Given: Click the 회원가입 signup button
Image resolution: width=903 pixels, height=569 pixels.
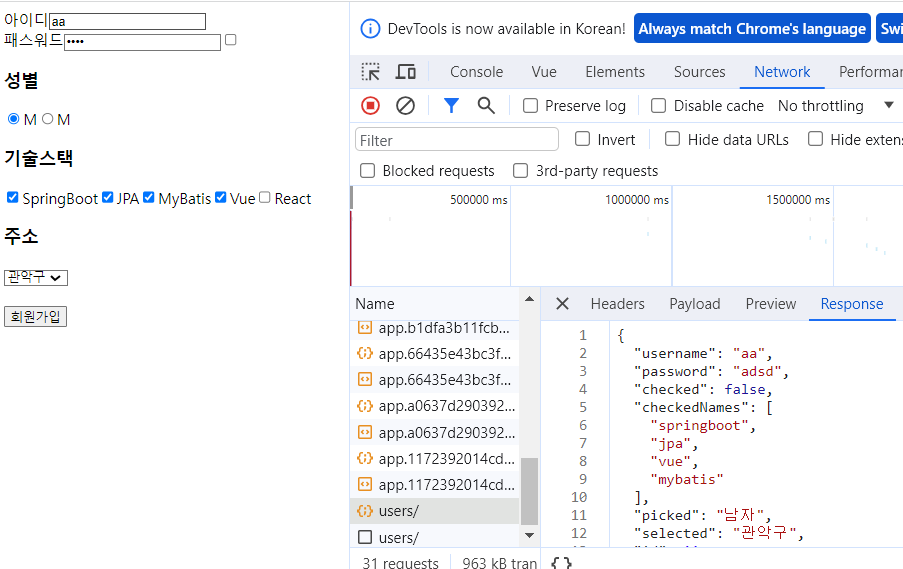Looking at the screenshot, I should coord(35,316).
